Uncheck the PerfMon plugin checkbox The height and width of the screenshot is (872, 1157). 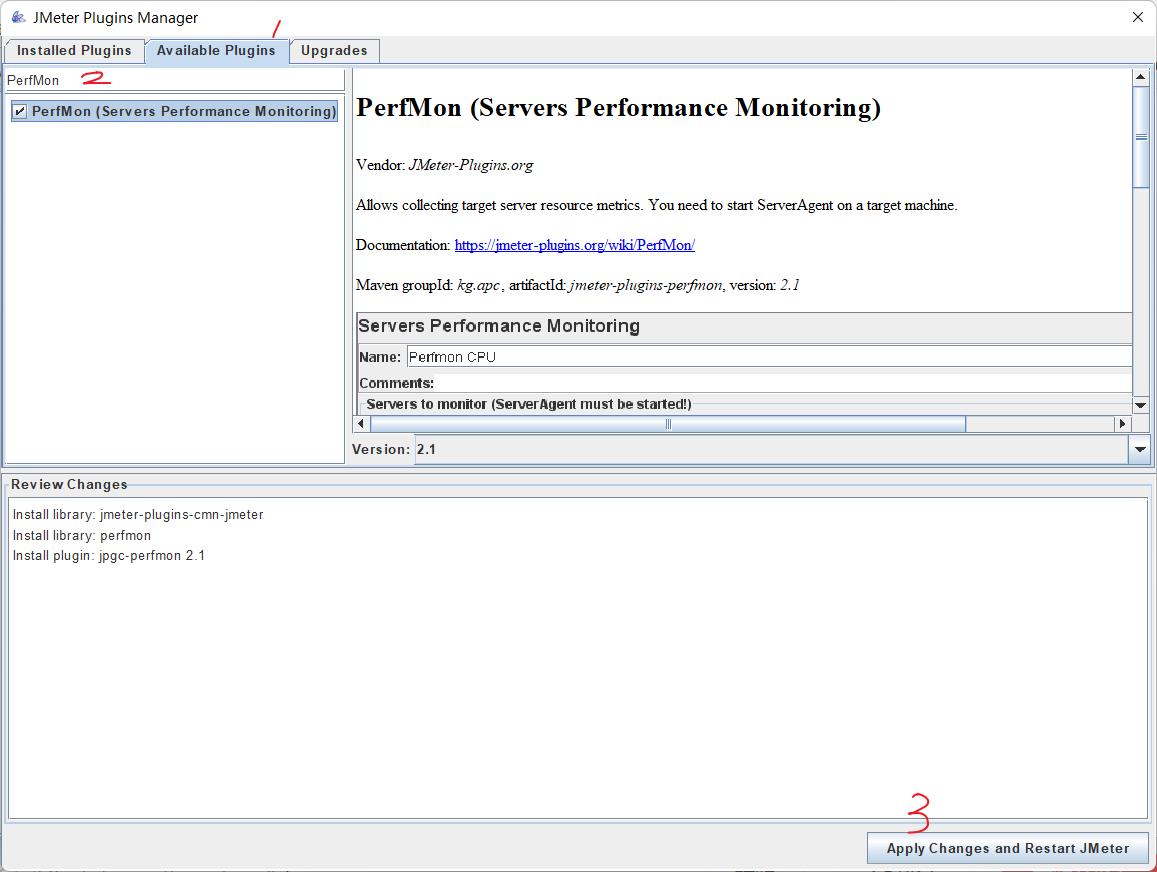coord(20,112)
